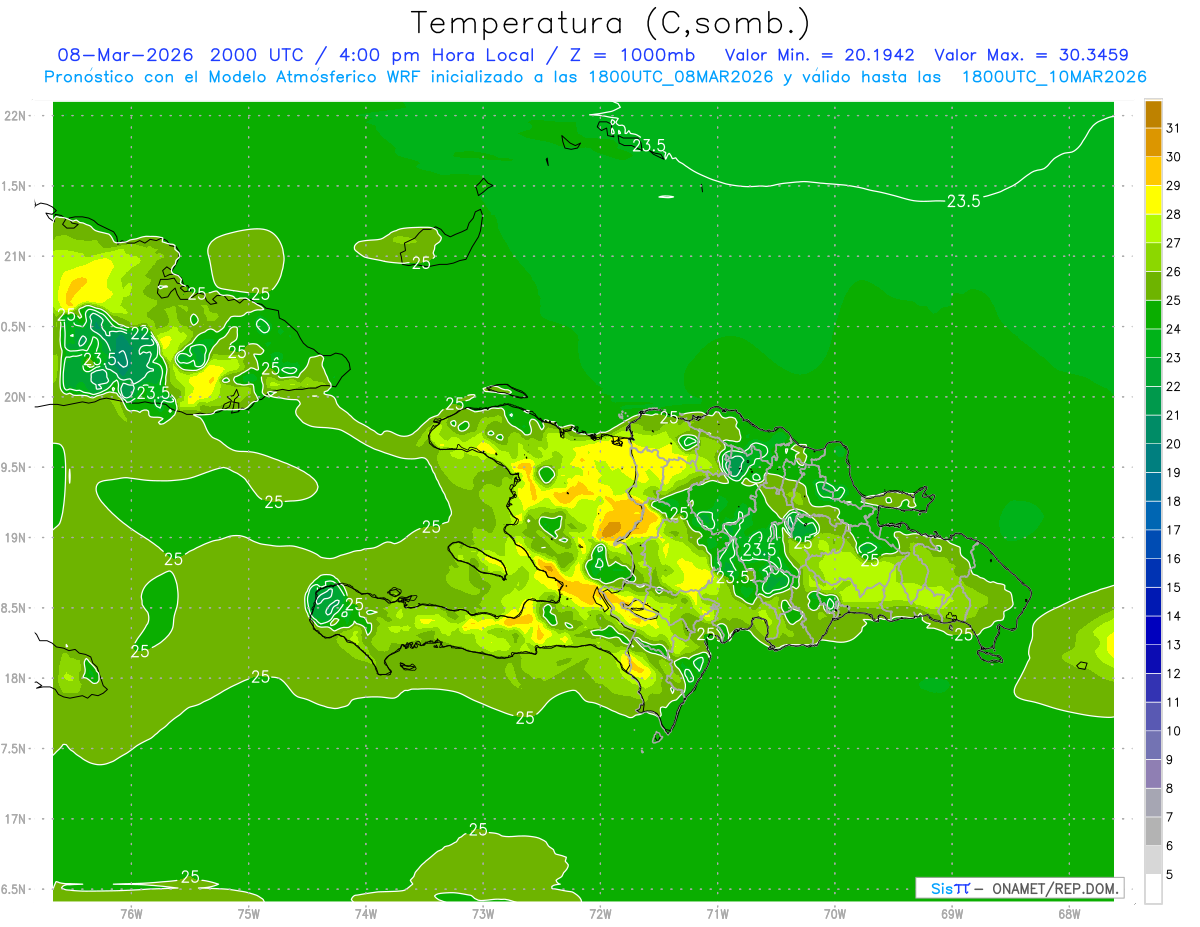This screenshot has width=1200, height=927.
Task: Click the '24' value on the color scale
Action: pyautogui.click(x=1174, y=329)
